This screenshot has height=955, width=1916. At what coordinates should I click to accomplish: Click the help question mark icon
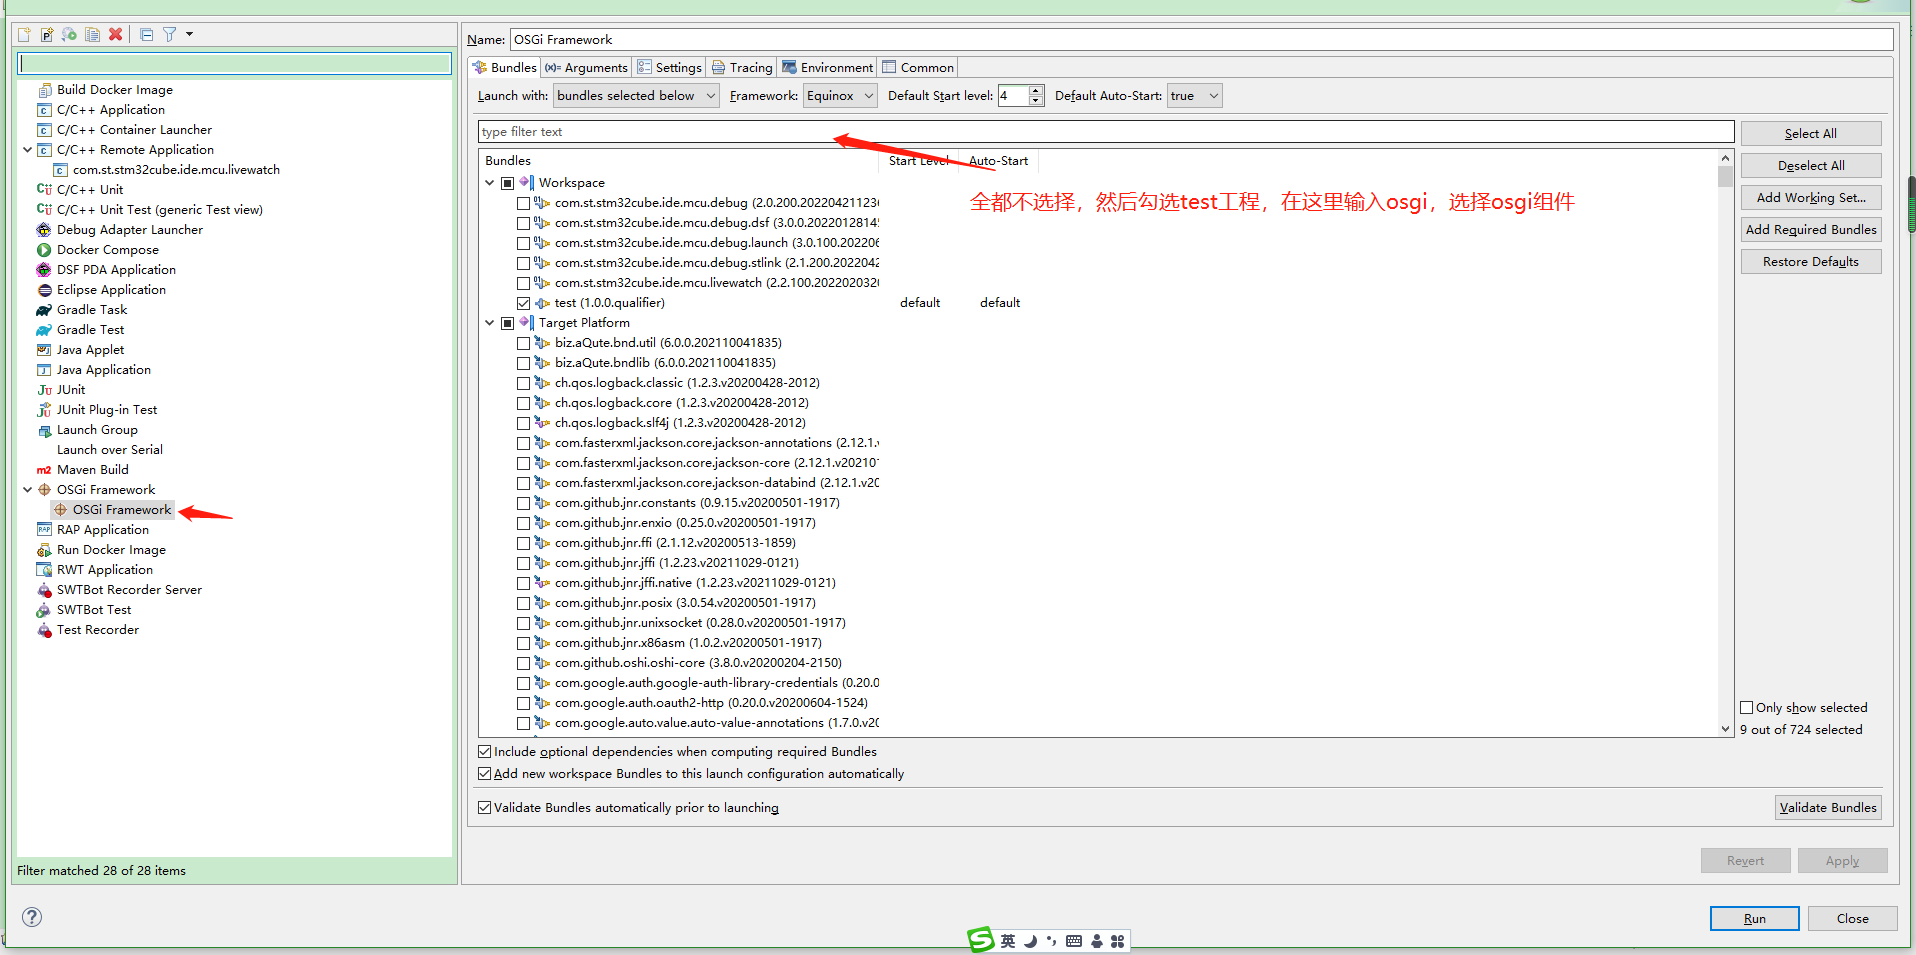30,916
